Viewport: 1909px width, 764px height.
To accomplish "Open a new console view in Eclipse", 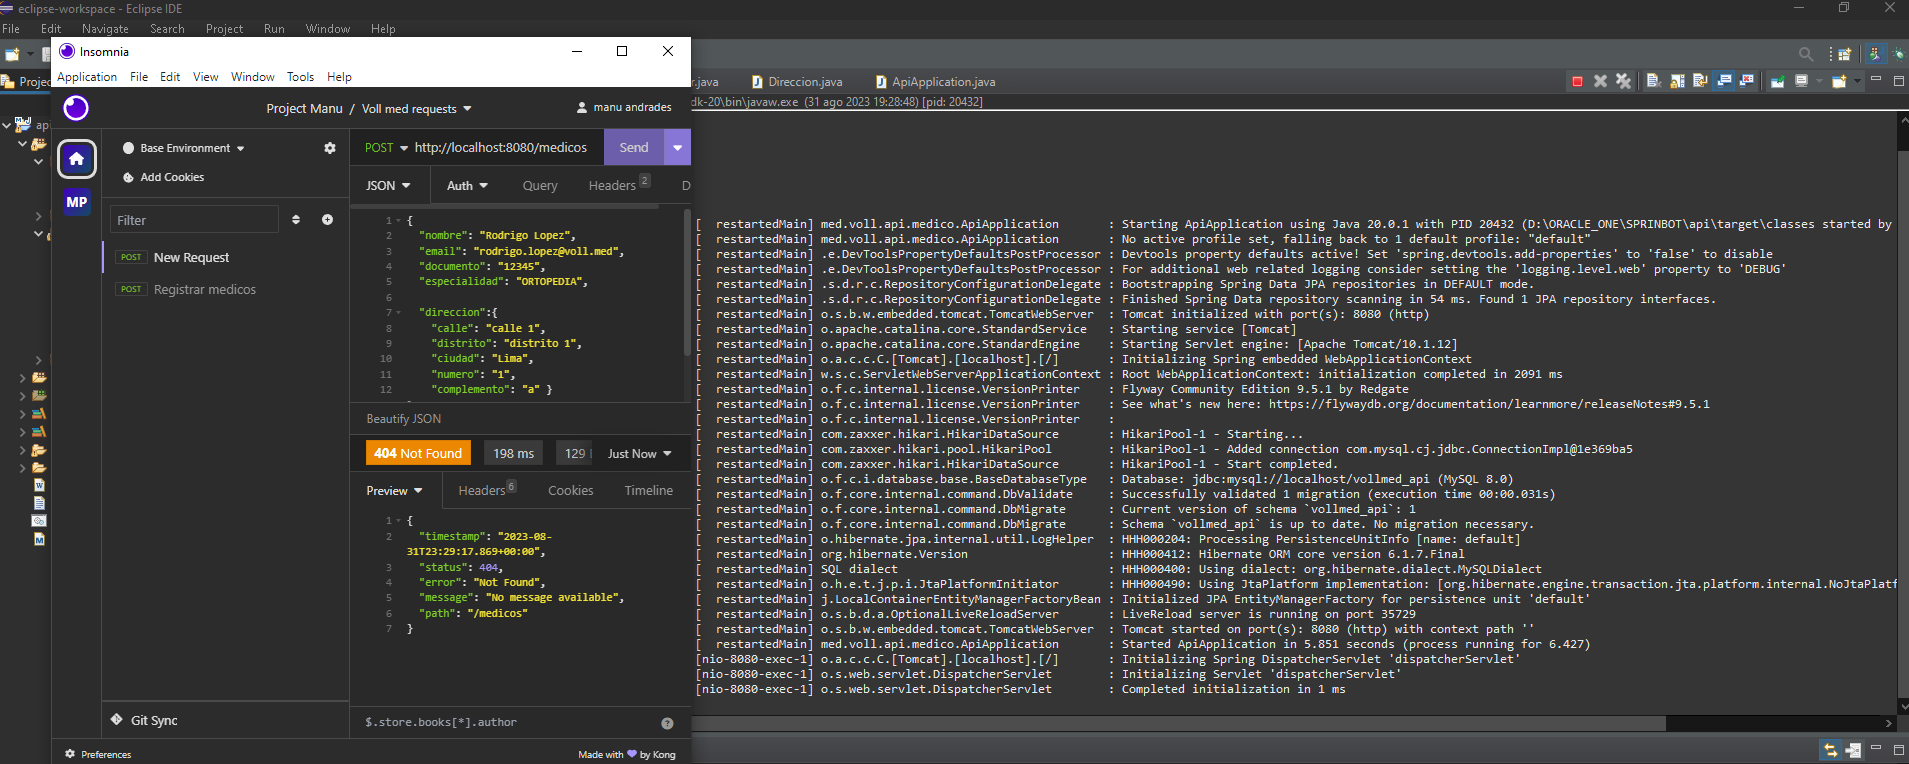I will click(x=1839, y=81).
